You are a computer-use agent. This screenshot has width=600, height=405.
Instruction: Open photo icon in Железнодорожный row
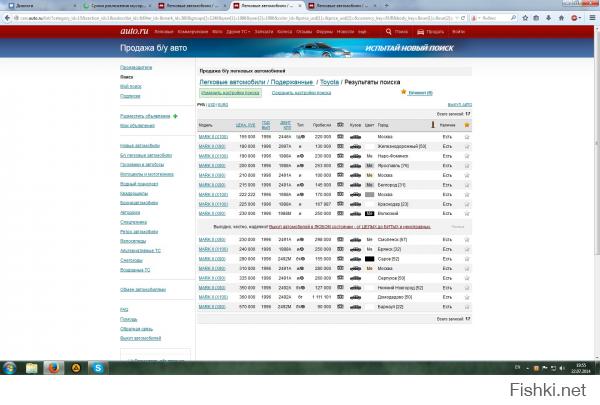[x=340, y=146]
